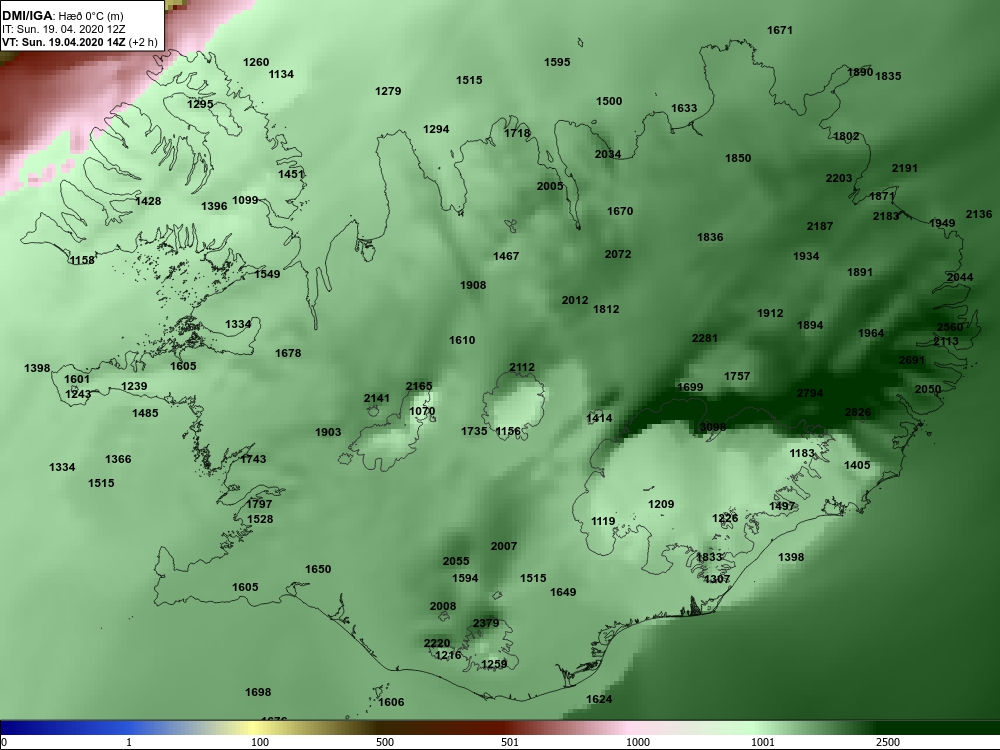Click the 1650 height value
Screen dimensions: 1000x750
point(318,569)
